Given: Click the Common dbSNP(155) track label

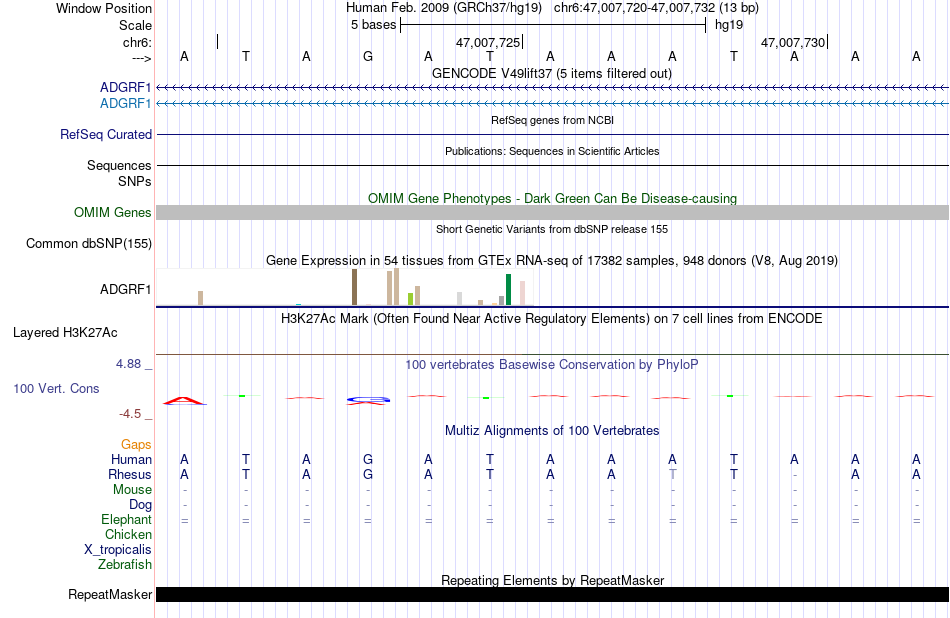Looking at the screenshot, I should pos(89,244).
